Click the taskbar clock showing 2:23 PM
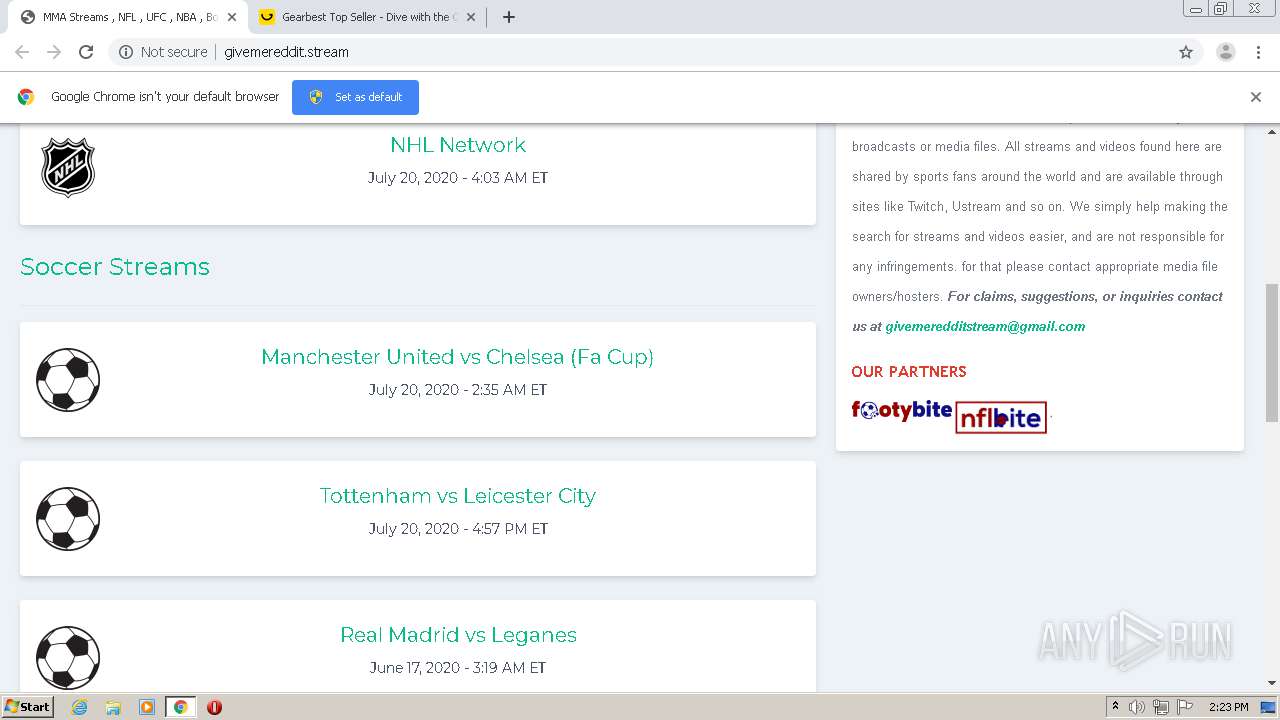The height and width of the screenshot is (720, 1280). [x=1228, y=707]
